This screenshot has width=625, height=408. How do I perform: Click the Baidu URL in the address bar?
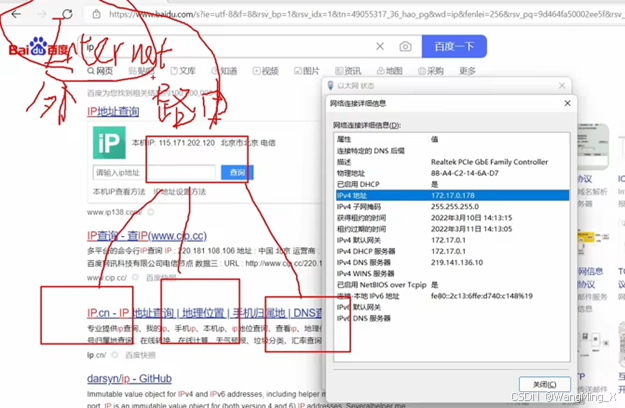[x=365, y=14]
